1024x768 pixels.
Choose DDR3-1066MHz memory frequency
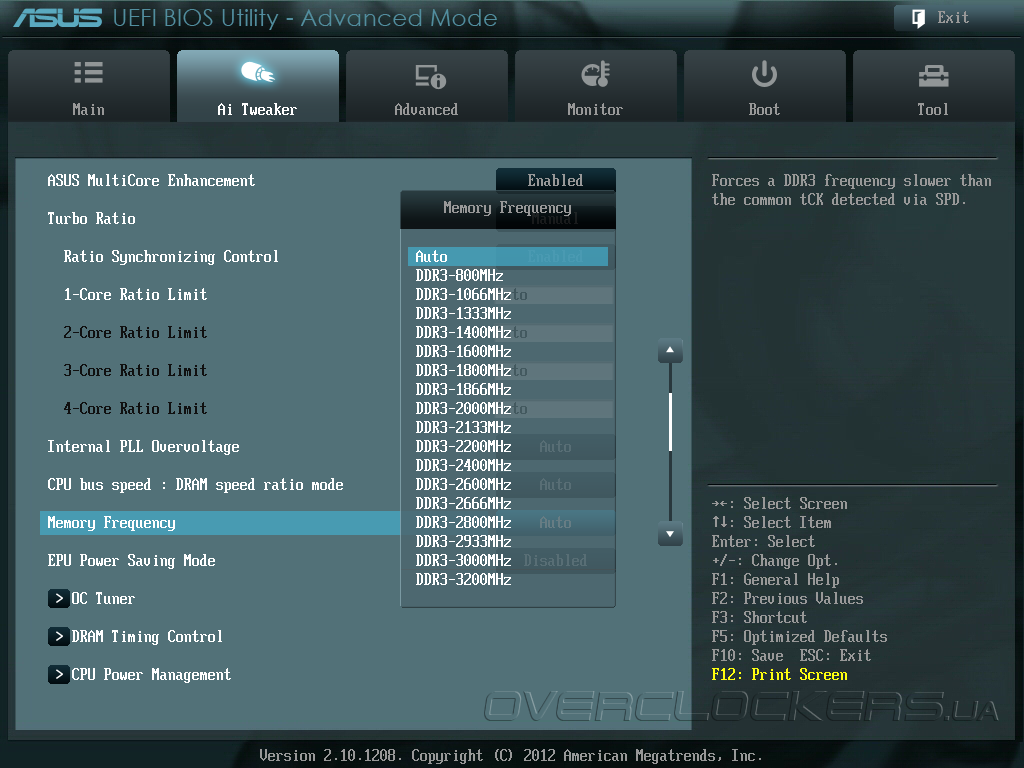[508, 295]
